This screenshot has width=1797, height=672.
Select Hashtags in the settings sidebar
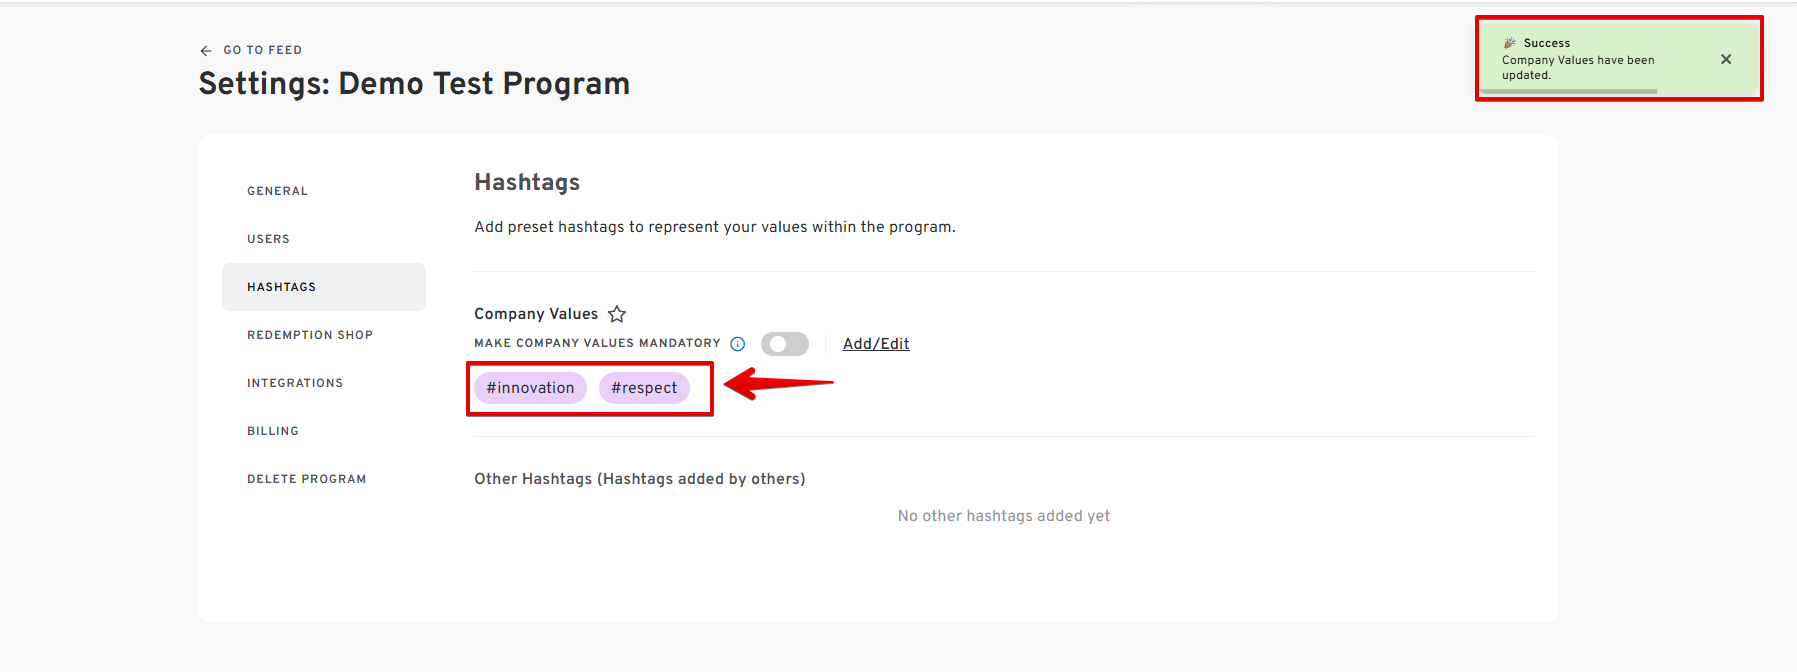(x=282, y=287)
